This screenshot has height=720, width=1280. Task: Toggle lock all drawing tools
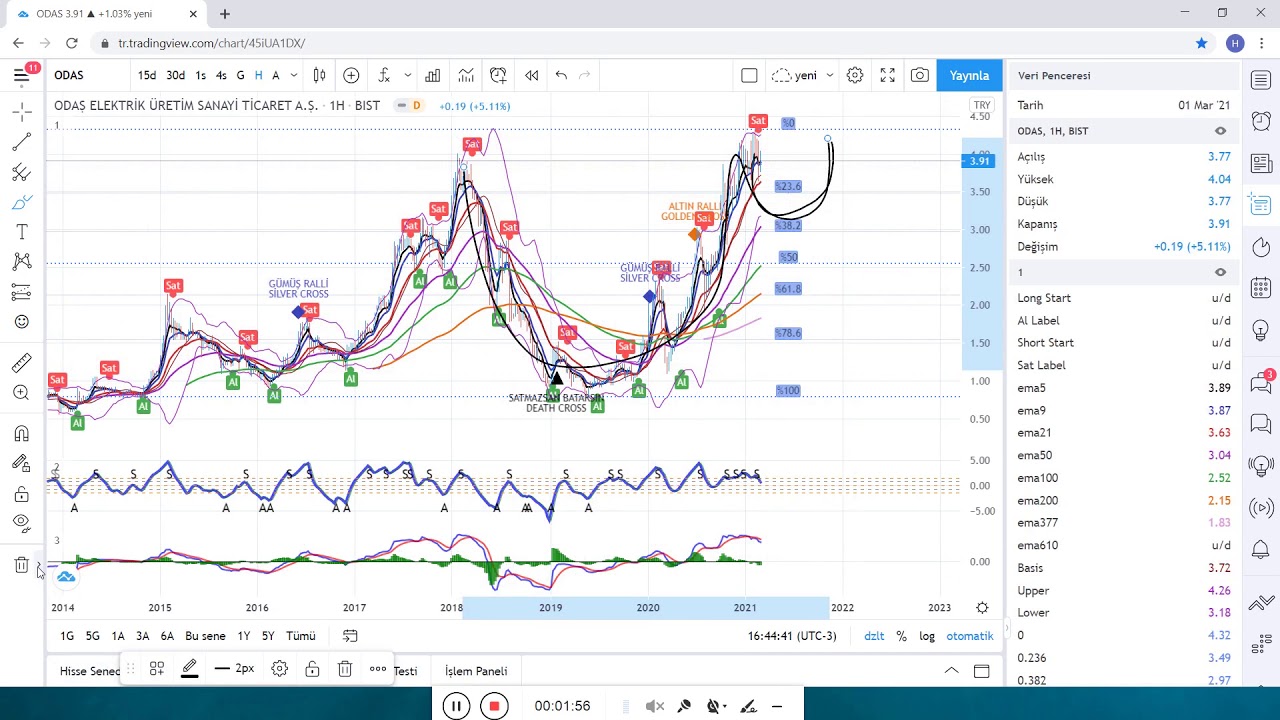click(22, 494)
